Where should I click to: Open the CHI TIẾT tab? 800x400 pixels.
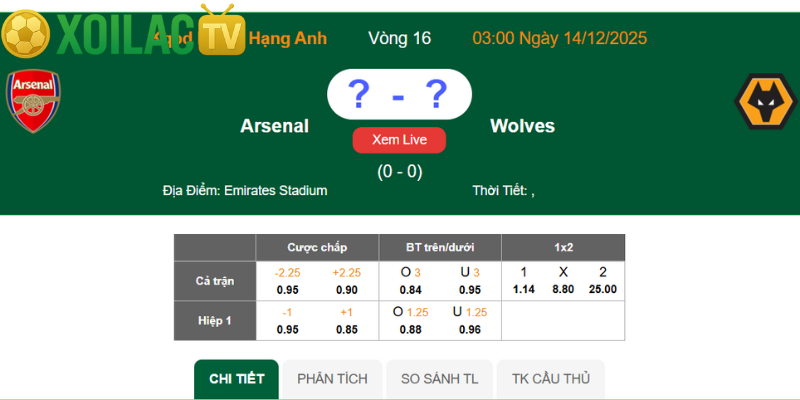[237, 379]
